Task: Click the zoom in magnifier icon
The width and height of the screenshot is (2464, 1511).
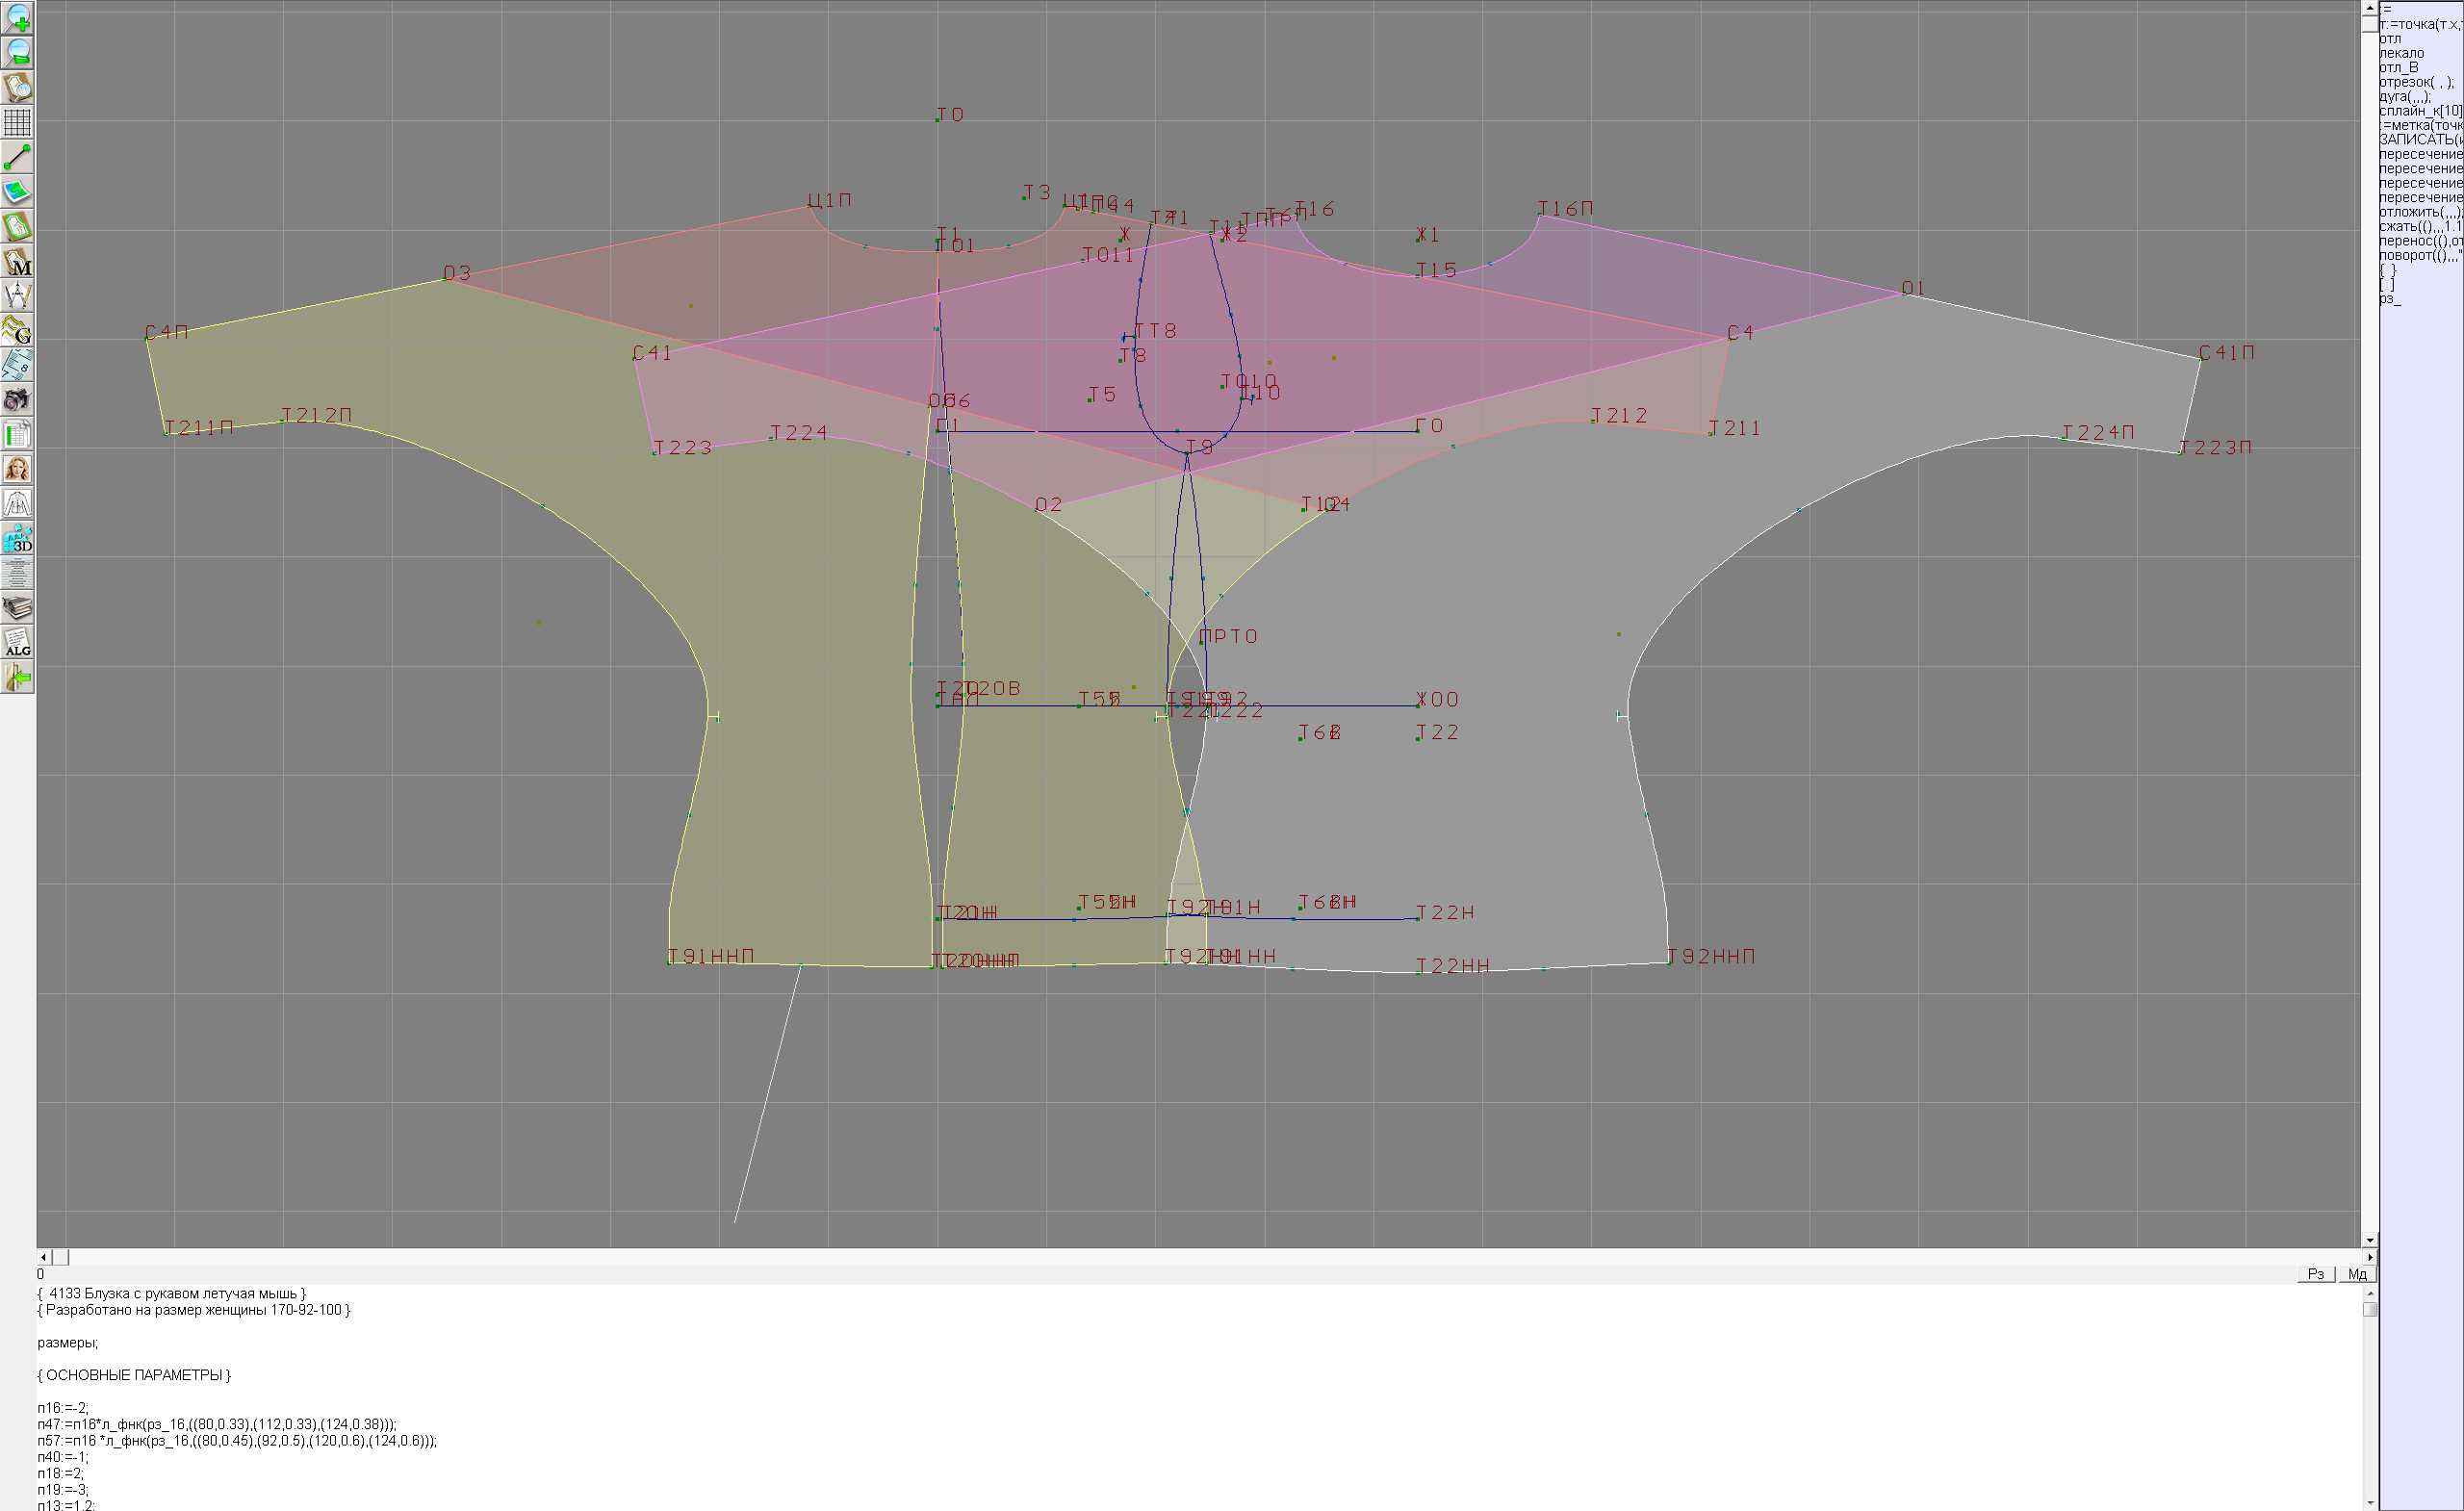Action: [x=17, y=17]
